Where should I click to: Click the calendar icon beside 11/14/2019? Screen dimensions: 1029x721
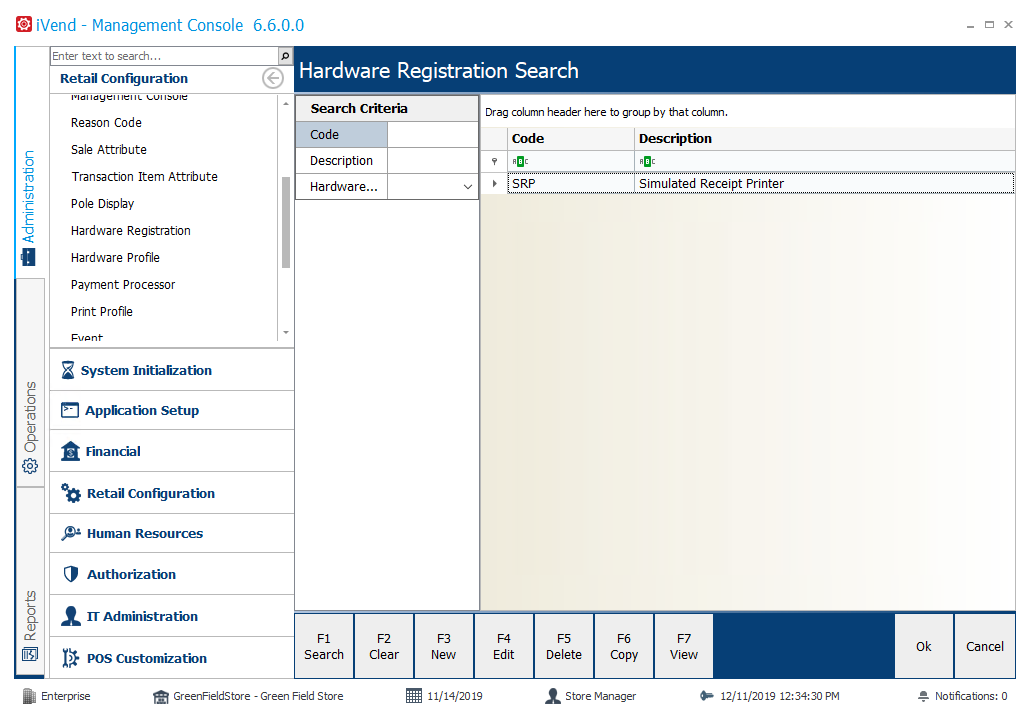coord(413,695)
